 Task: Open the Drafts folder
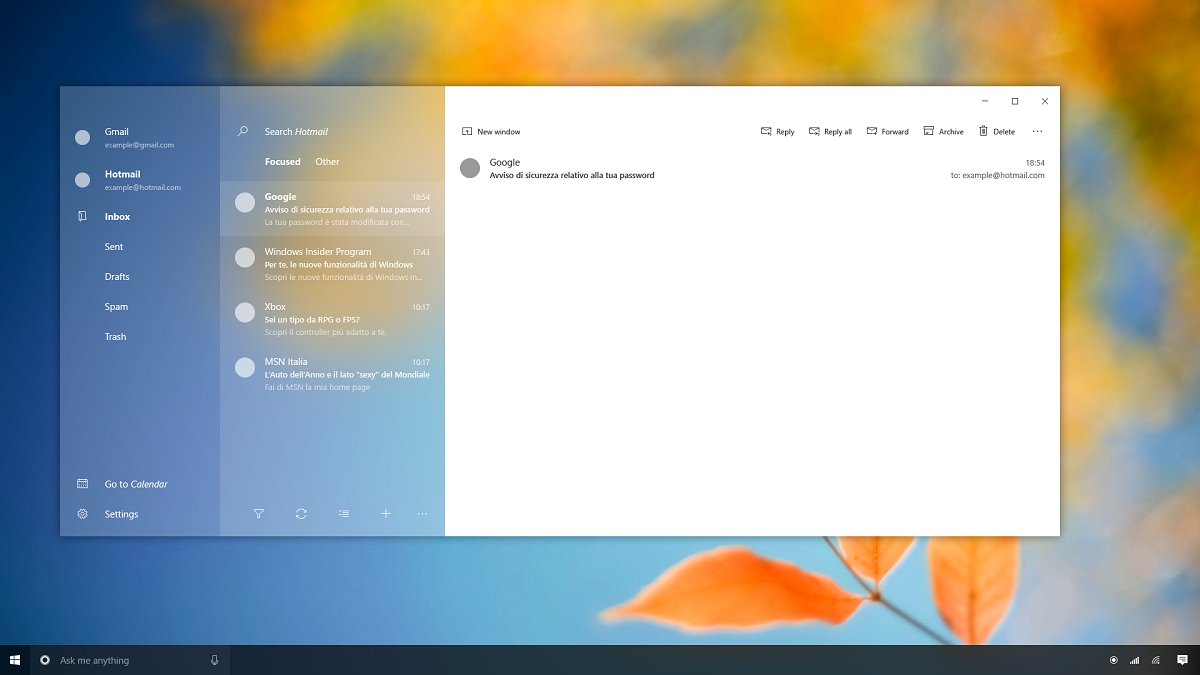(x=117, y=277)
